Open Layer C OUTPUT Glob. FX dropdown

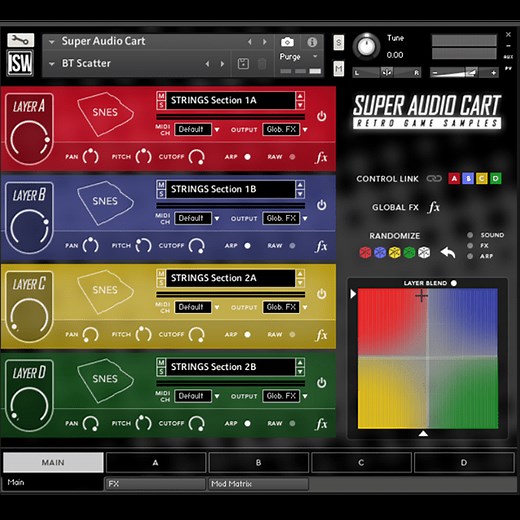[x=285, y=307]
